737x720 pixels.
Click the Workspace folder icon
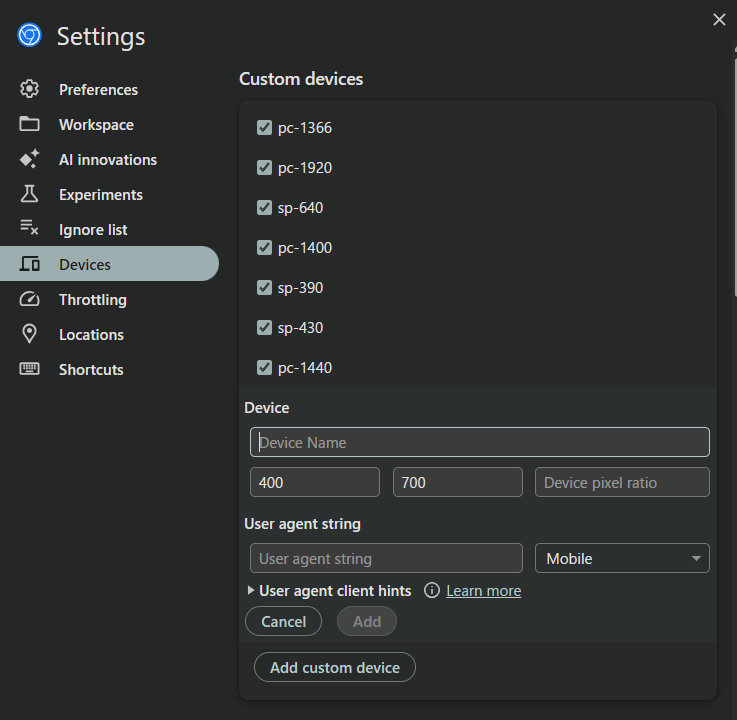(x=29, y=124)
